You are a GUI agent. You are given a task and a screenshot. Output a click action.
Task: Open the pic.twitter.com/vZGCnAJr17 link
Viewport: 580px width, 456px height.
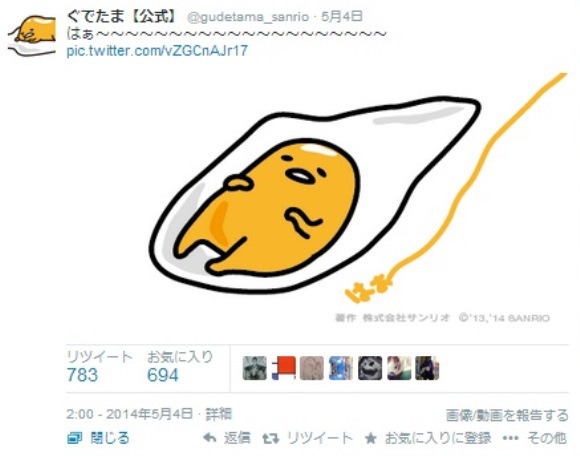pyautogui.click(x=157, y=51)
